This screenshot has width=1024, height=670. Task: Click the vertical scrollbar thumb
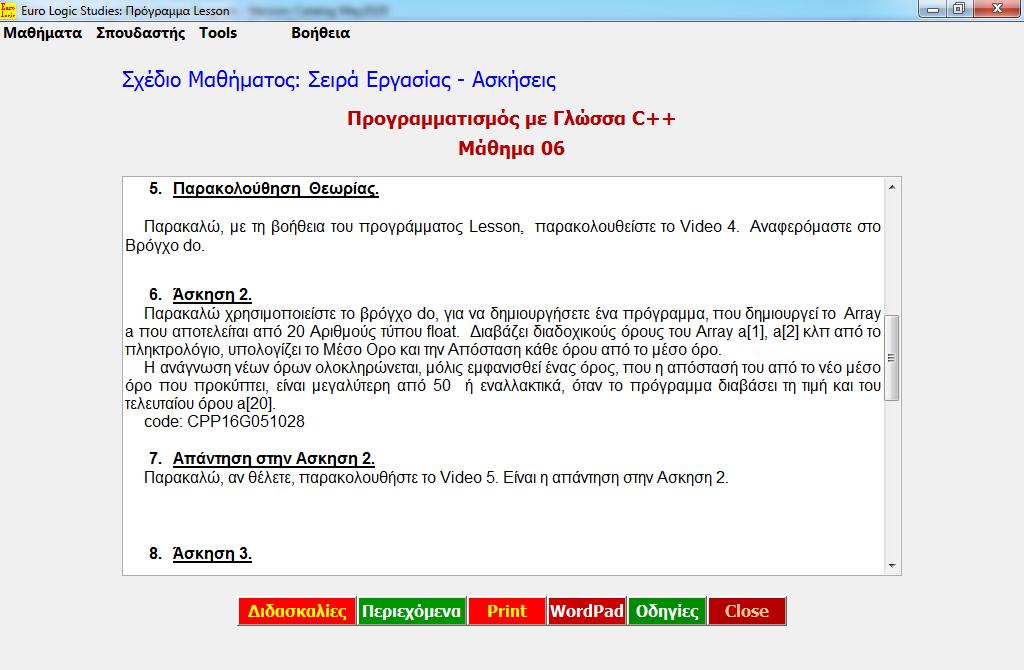pyautogui.click(x=891, y=358)
